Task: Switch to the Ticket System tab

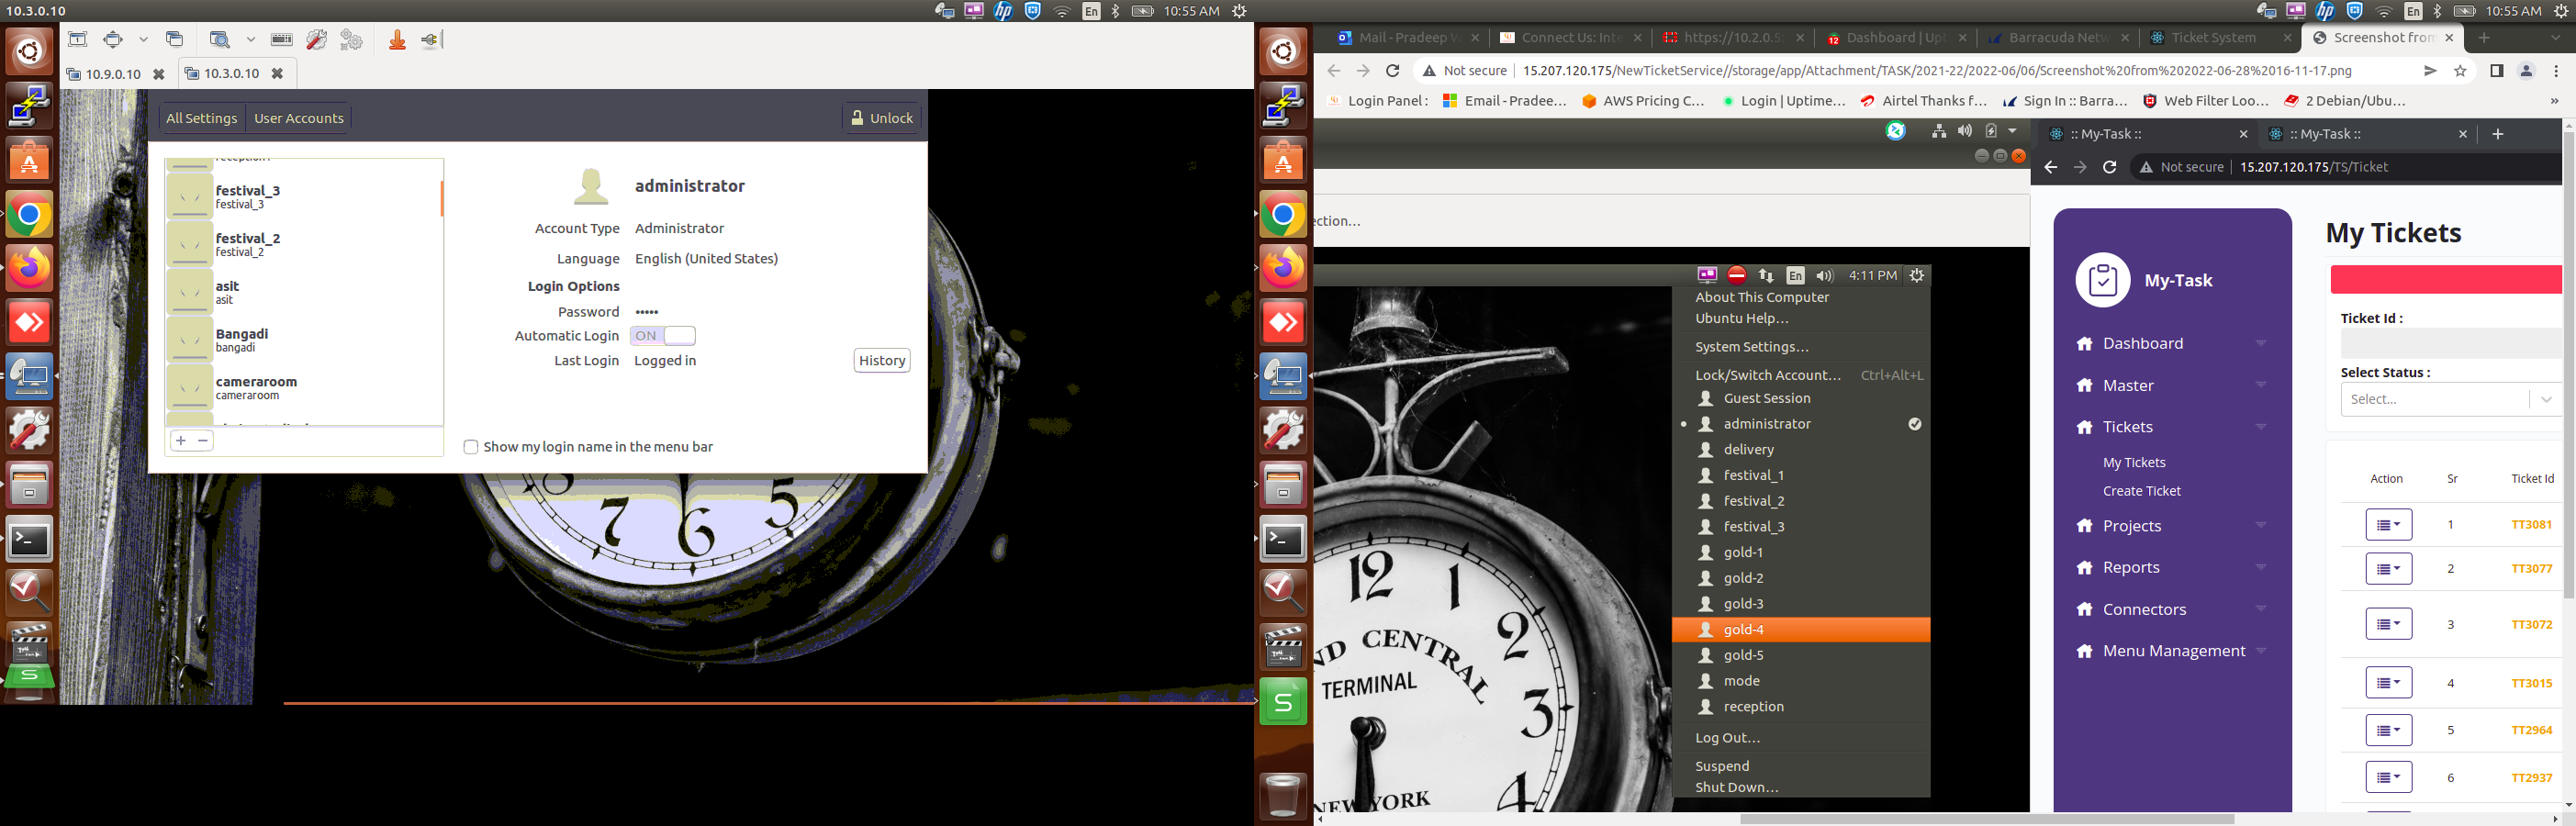Action: click(x=2220, y=38)
